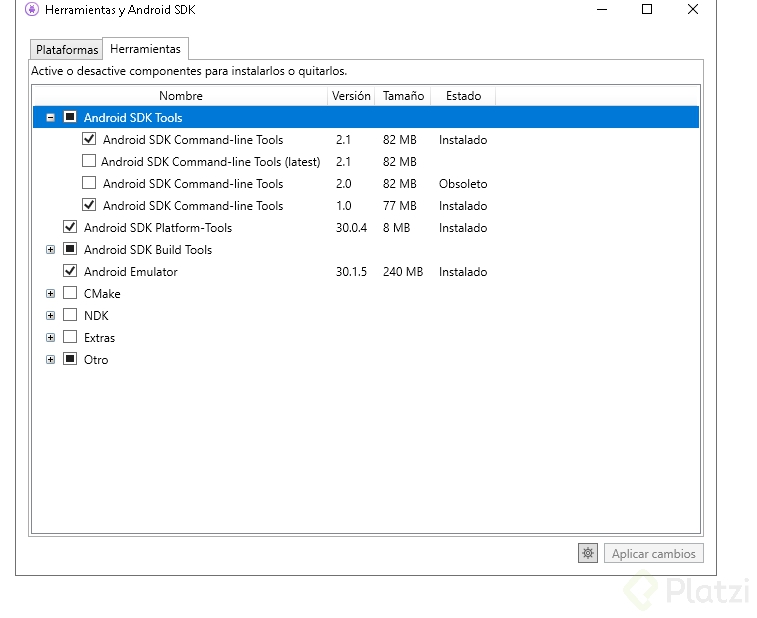This screenshot has height=618, width=757.
Task: Sort by the Estado column header
Action: coord(463,96)
